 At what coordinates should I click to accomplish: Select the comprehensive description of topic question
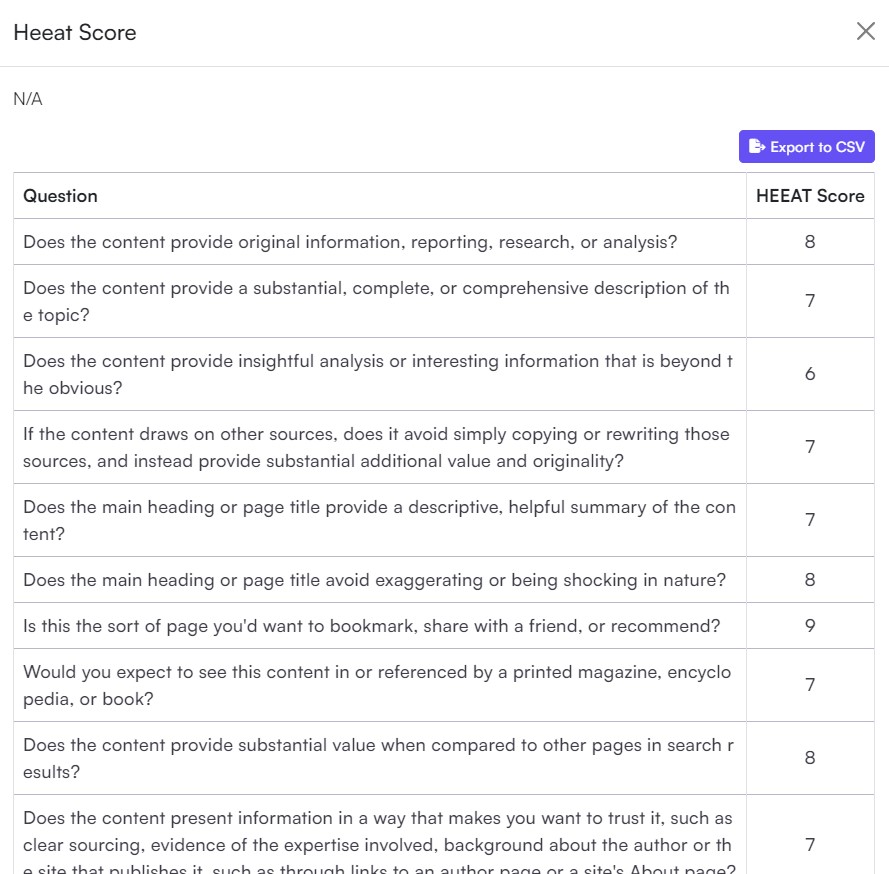click(x=376, y=301)
